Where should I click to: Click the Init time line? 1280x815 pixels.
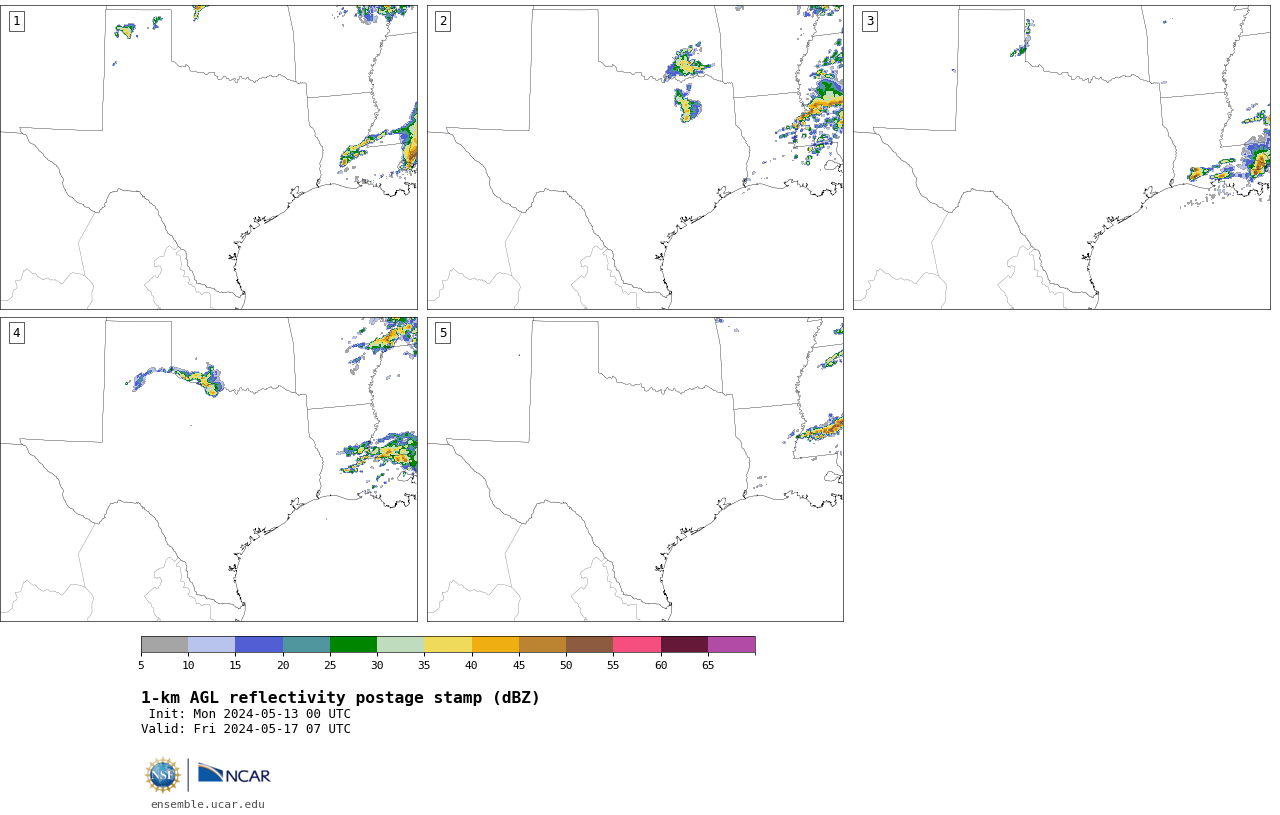tap(250, 714)
